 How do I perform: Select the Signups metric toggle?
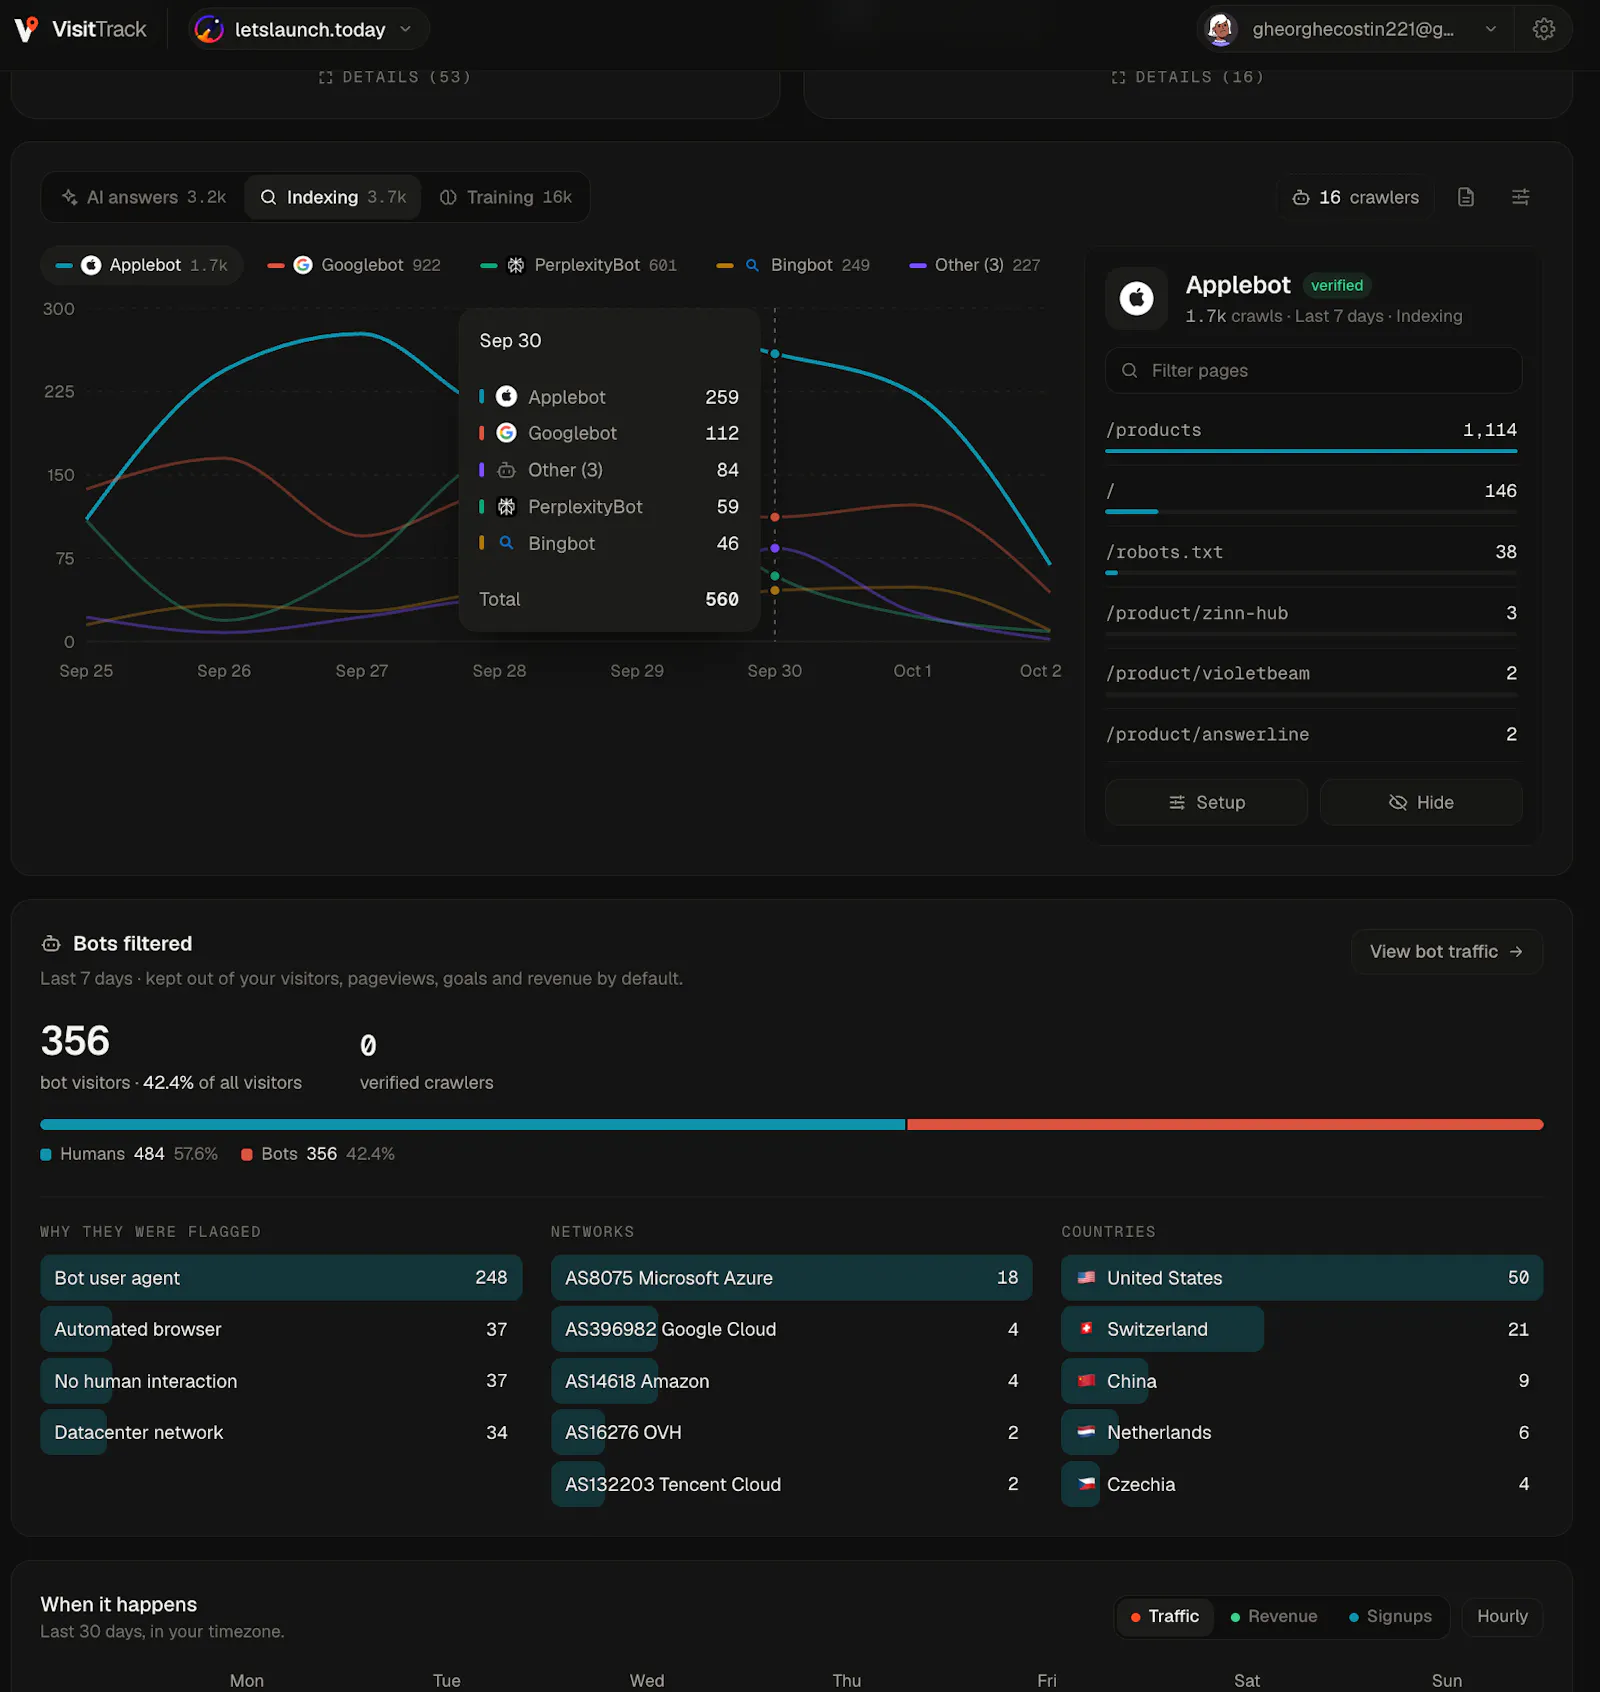click(1390, 1616)
